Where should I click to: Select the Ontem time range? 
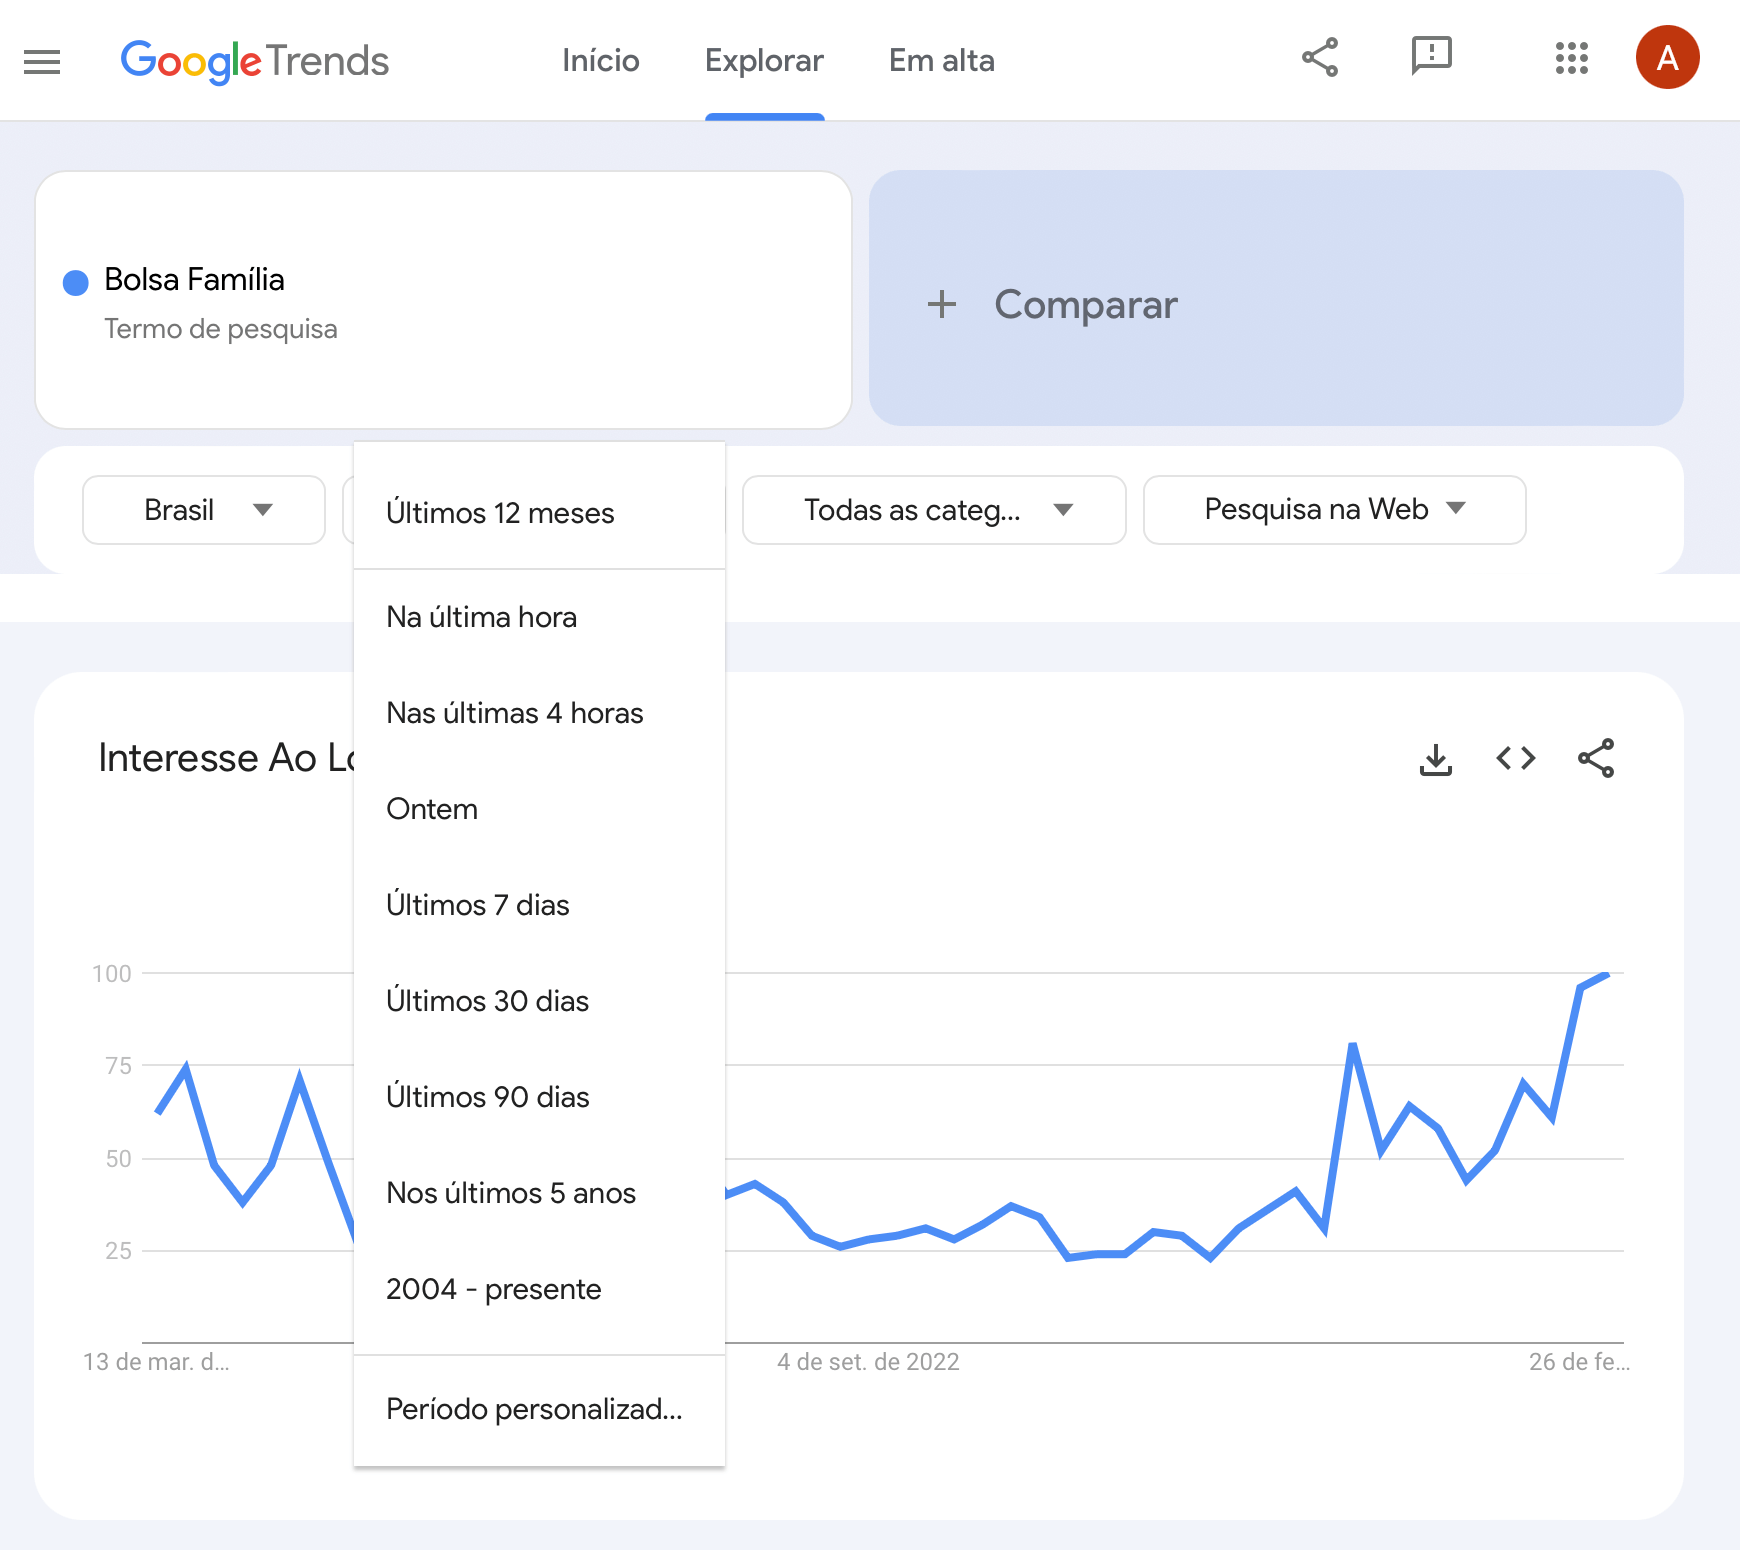[x=539, y=809]
